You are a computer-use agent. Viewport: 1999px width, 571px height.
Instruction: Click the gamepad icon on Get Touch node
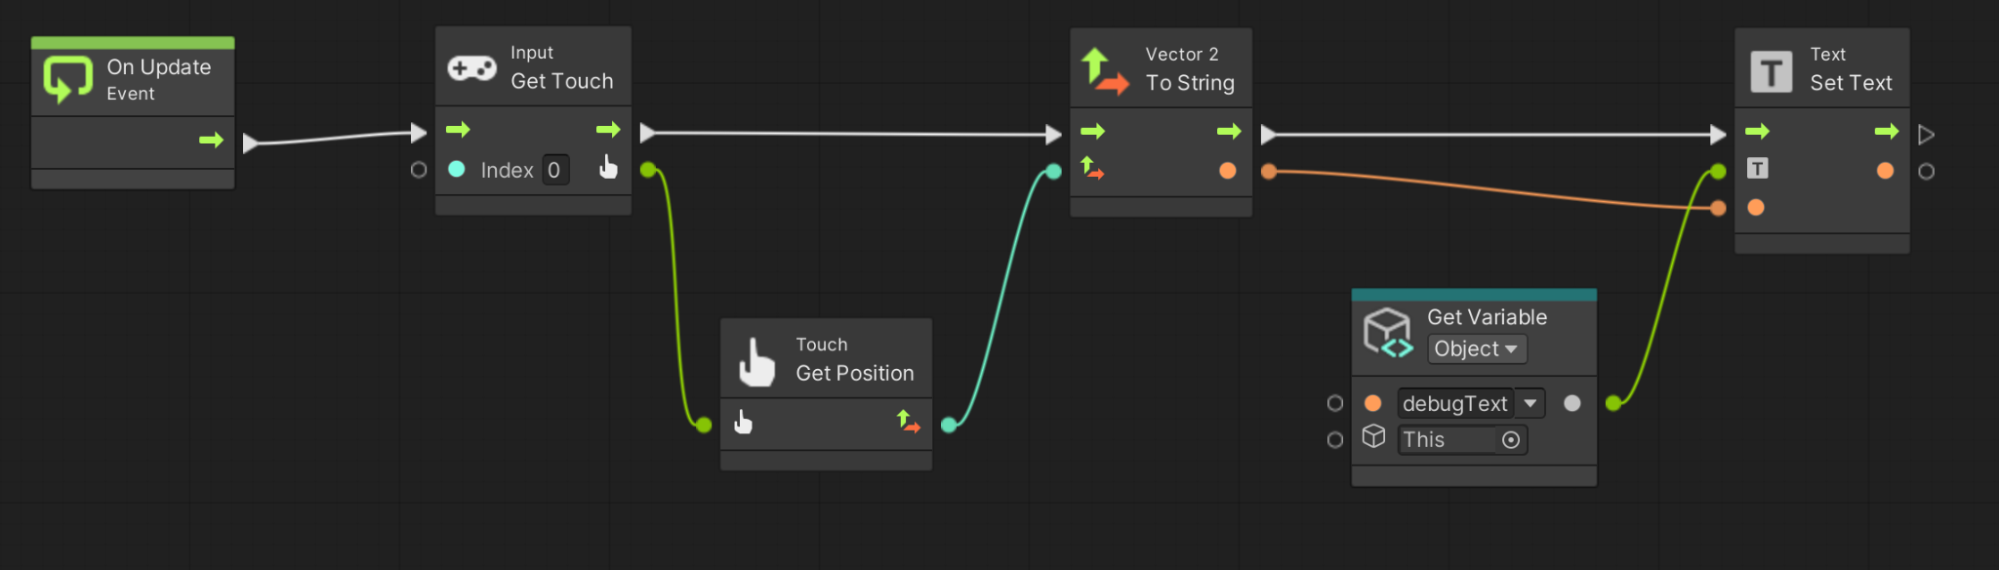(x=471, y=68)
